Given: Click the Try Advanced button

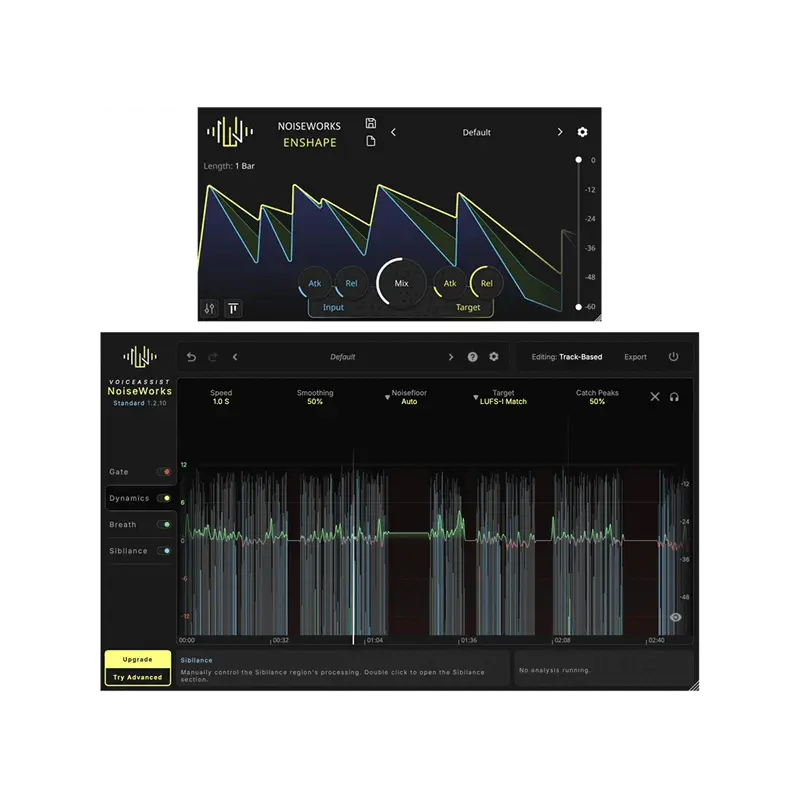Looking at the screenshot, I should [138, 677].
